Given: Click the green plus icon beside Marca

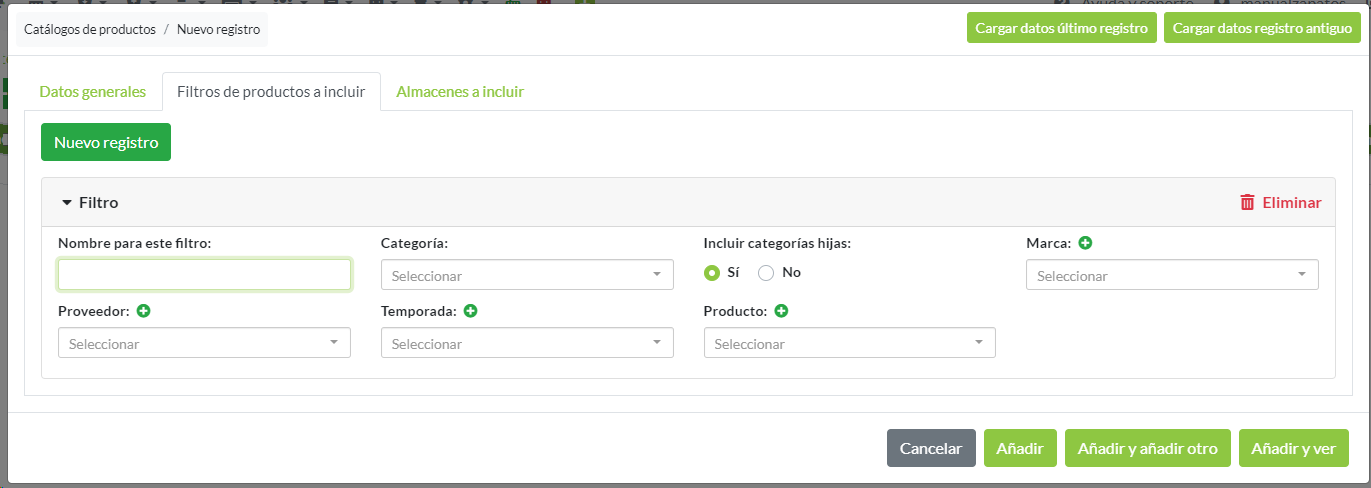Looking at the screenshot, I should coord(1085,243).
